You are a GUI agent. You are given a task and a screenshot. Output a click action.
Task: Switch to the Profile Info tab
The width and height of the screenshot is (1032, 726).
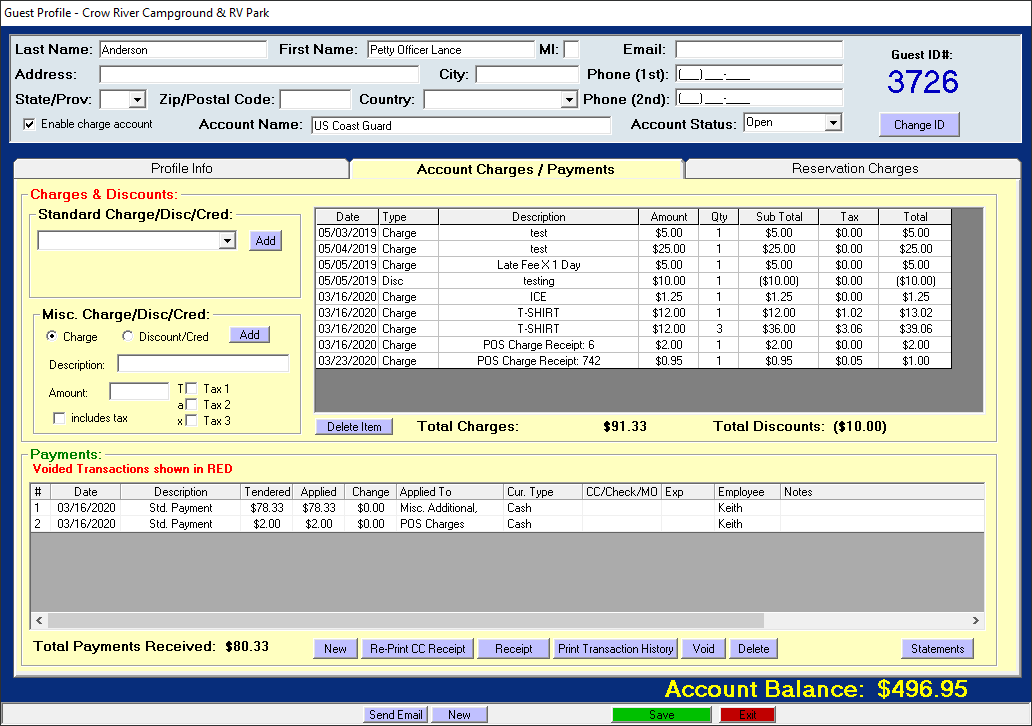pos(181,169)
